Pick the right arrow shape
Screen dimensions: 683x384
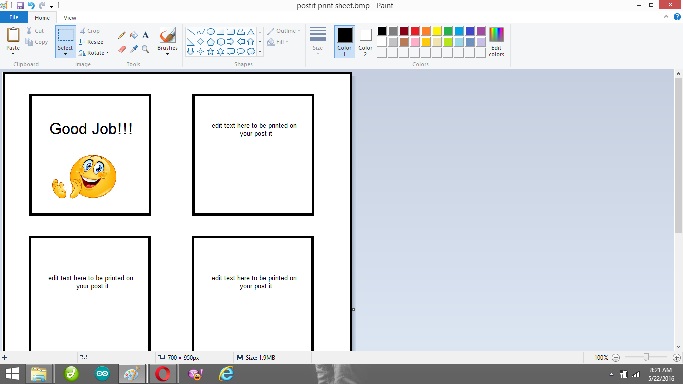[230, 41]
